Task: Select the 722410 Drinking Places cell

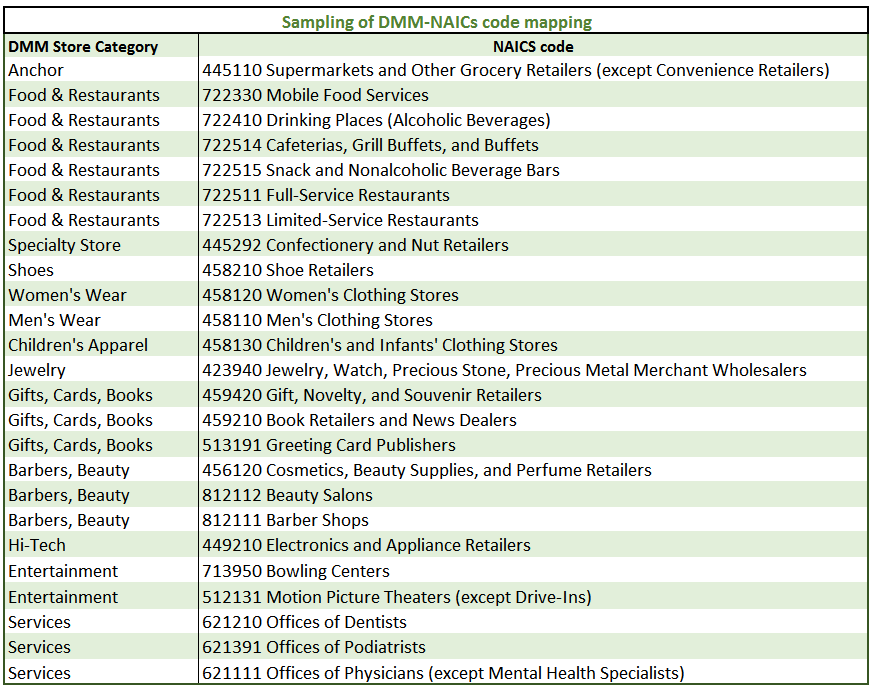Action: click(x=376, y=120)
